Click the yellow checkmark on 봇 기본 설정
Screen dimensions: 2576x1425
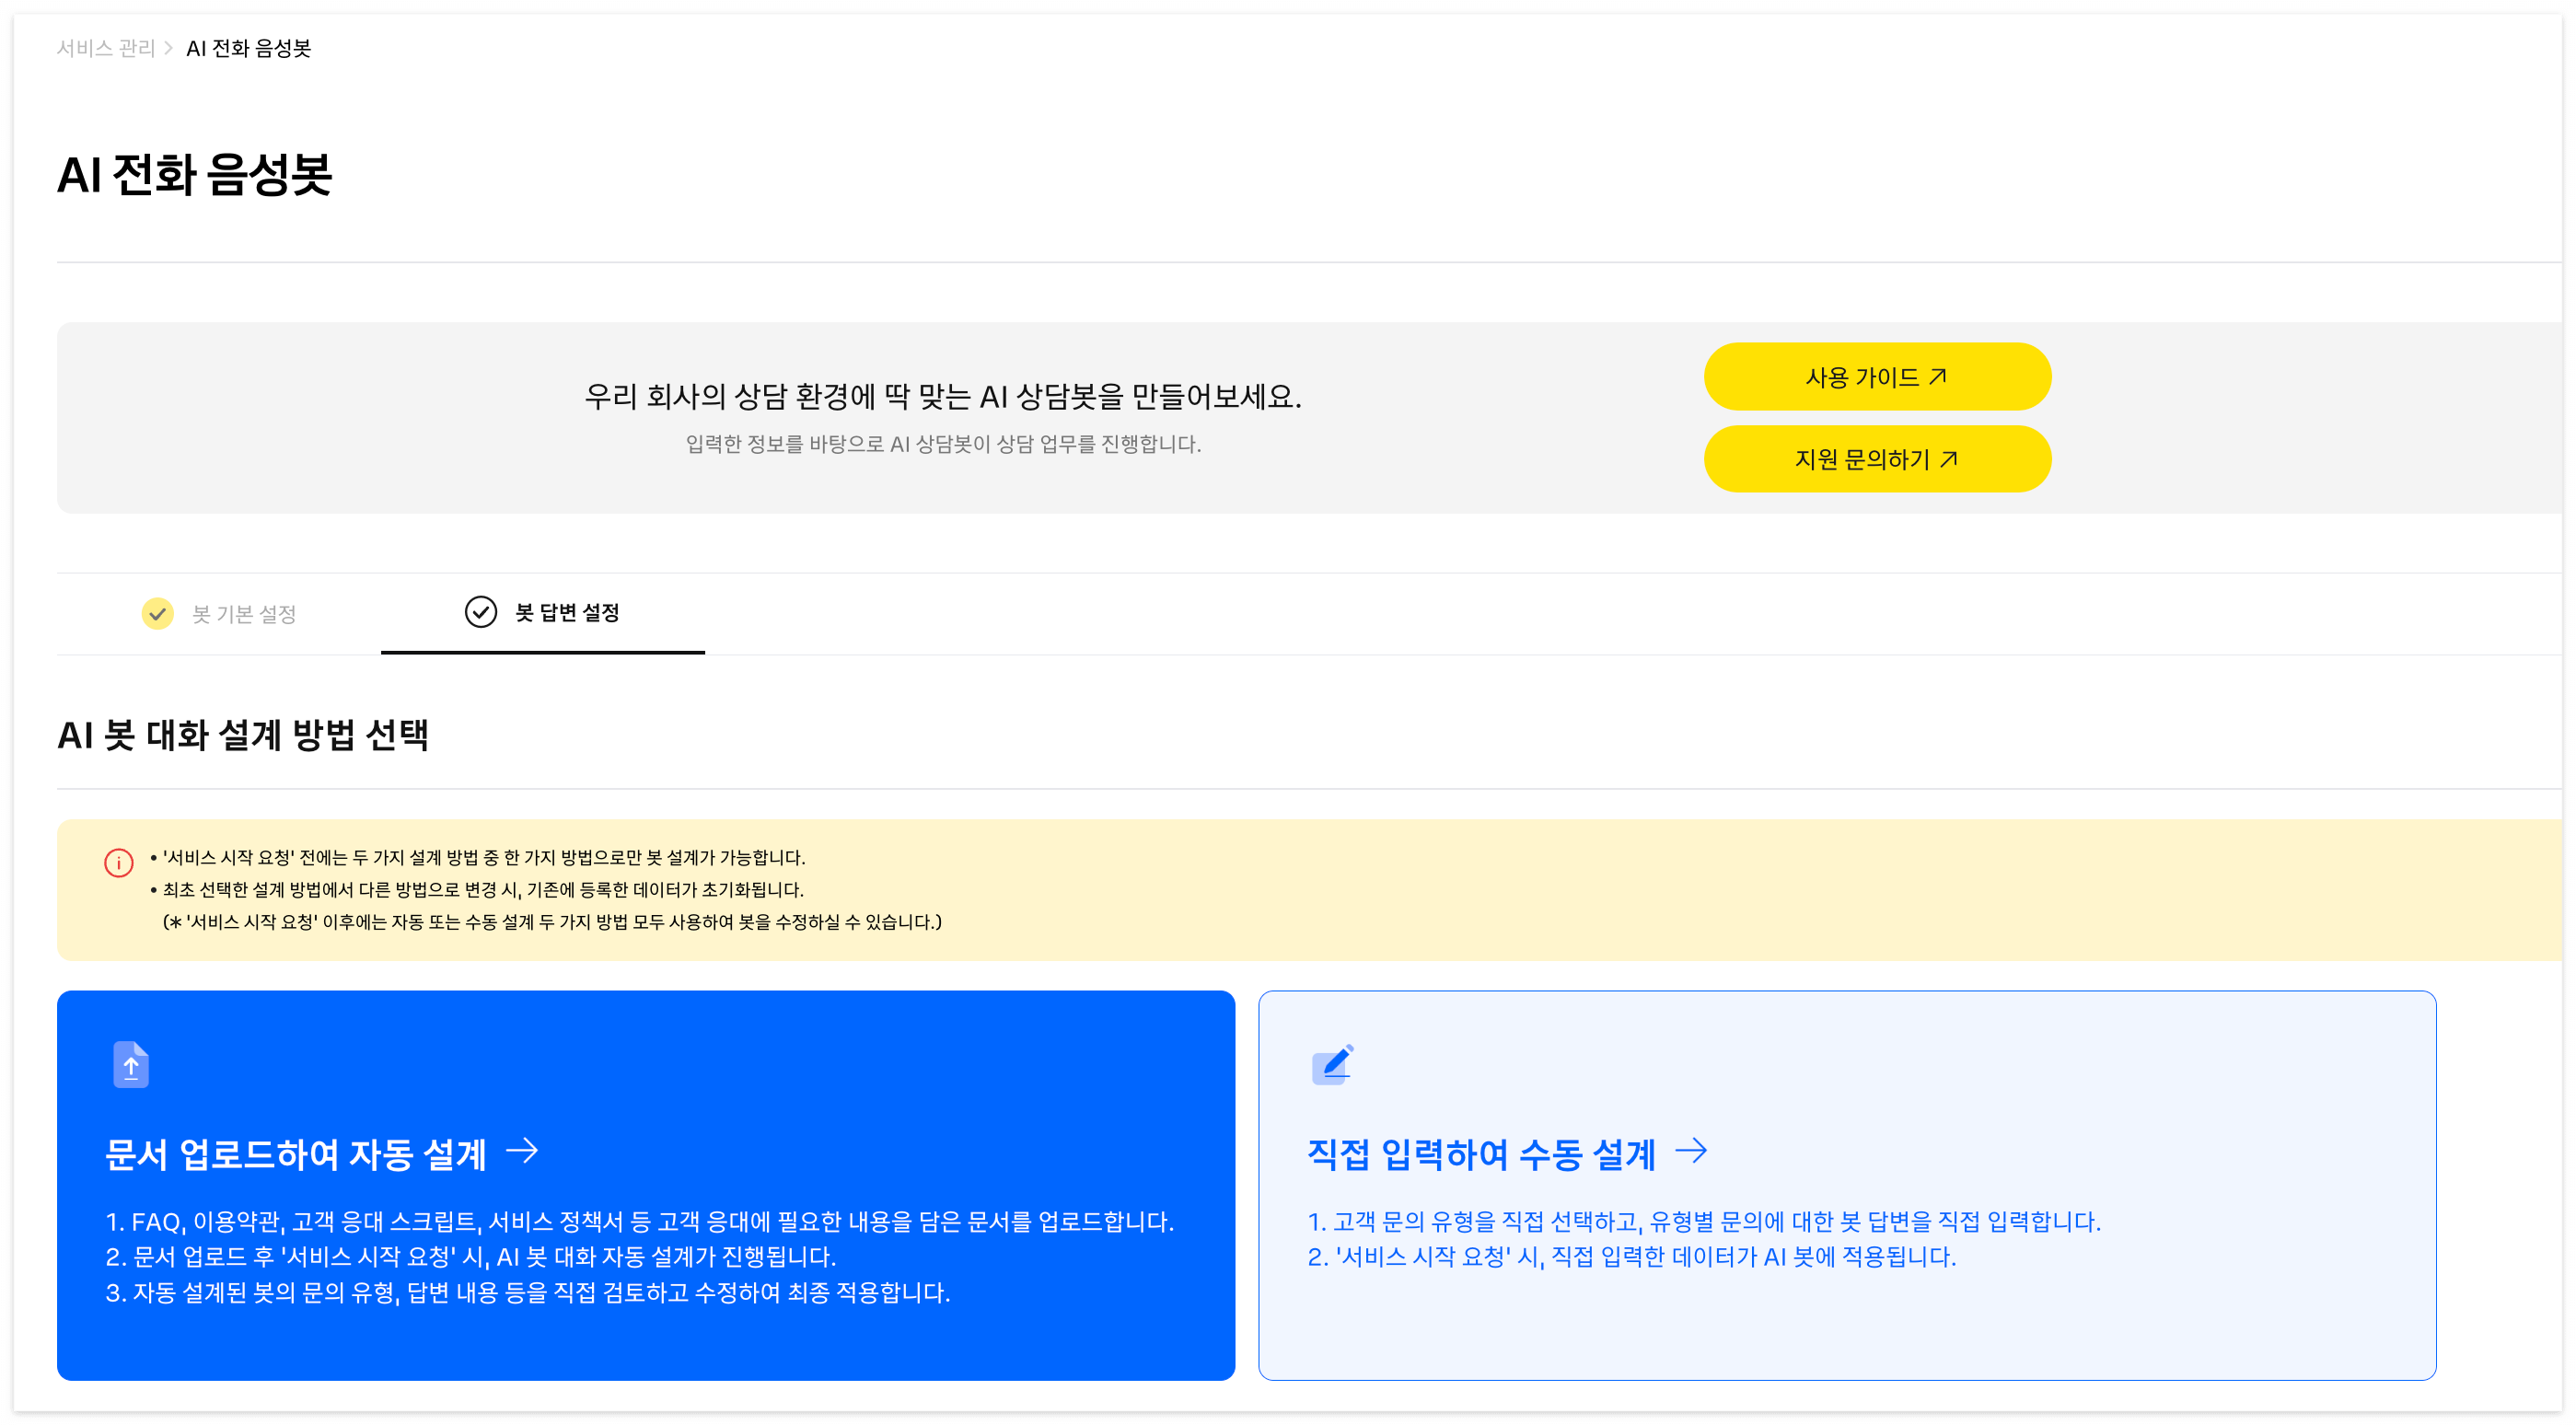tap(158, 613)
